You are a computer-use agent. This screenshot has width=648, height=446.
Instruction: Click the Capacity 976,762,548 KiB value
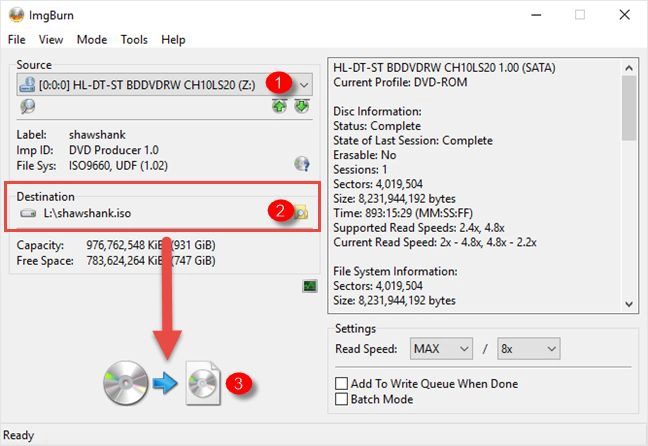151,245
